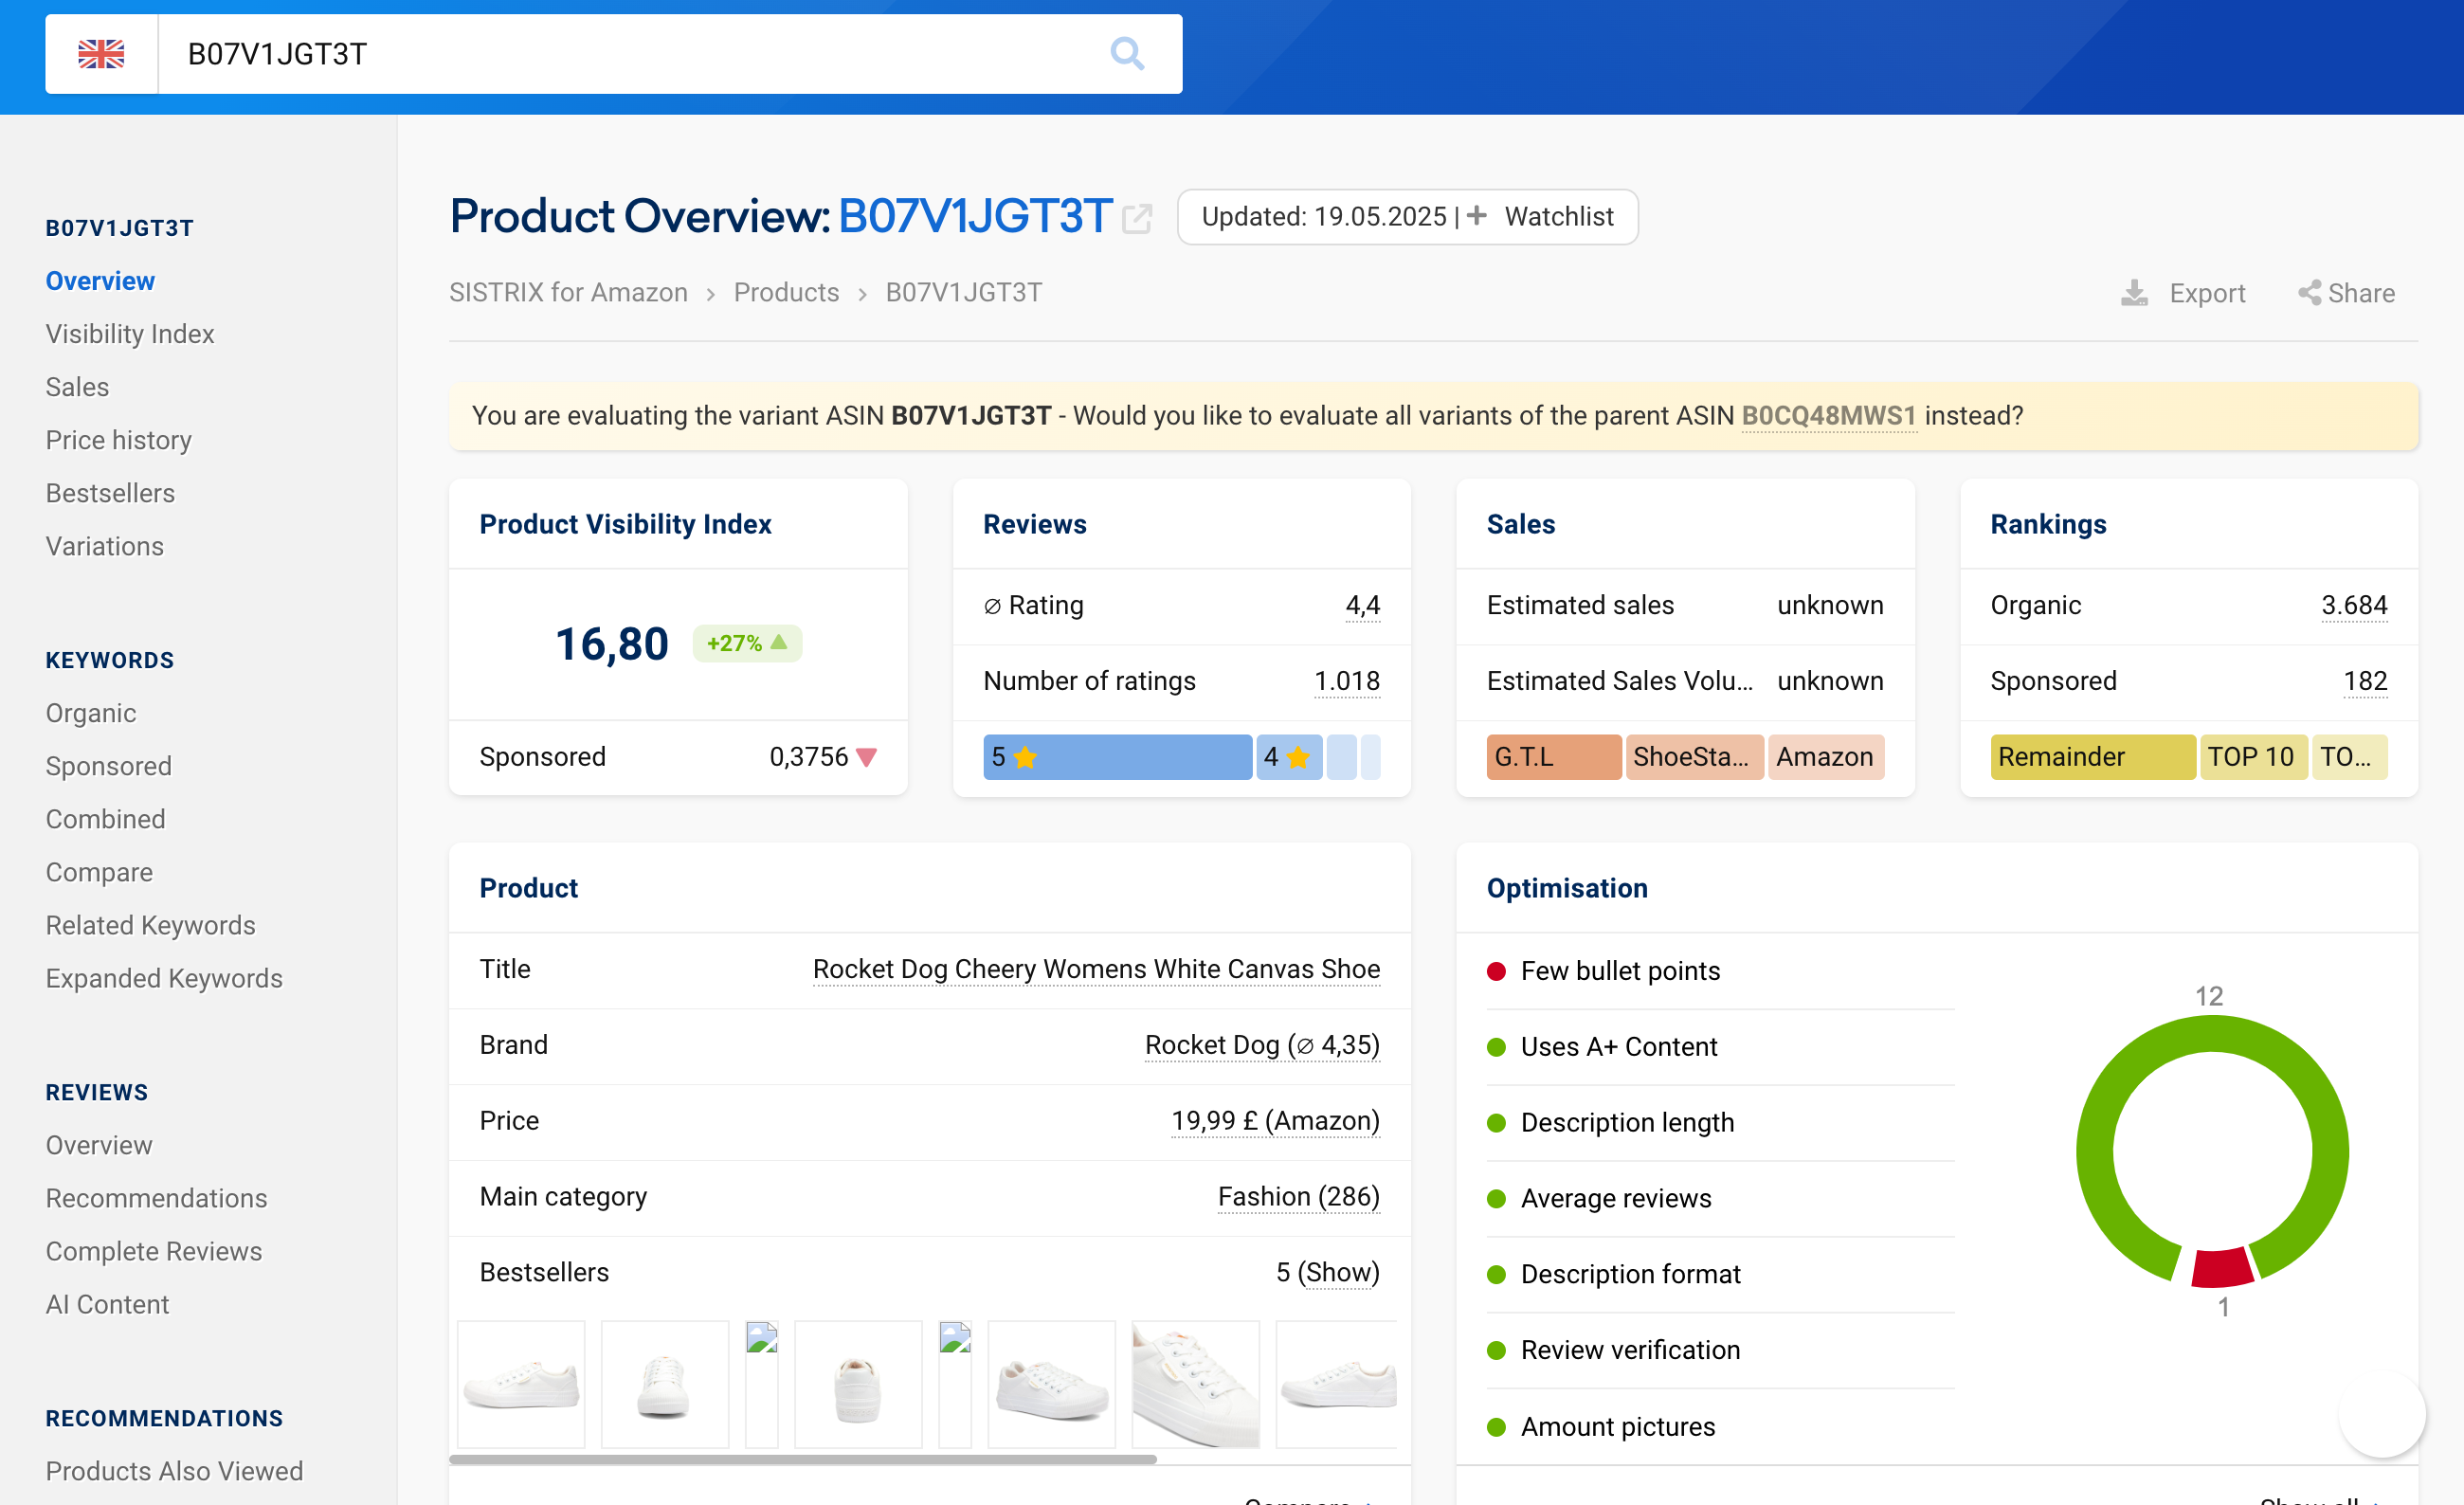
Task: Open Overview in the product sidebar
Action: (x=100, y=281)
